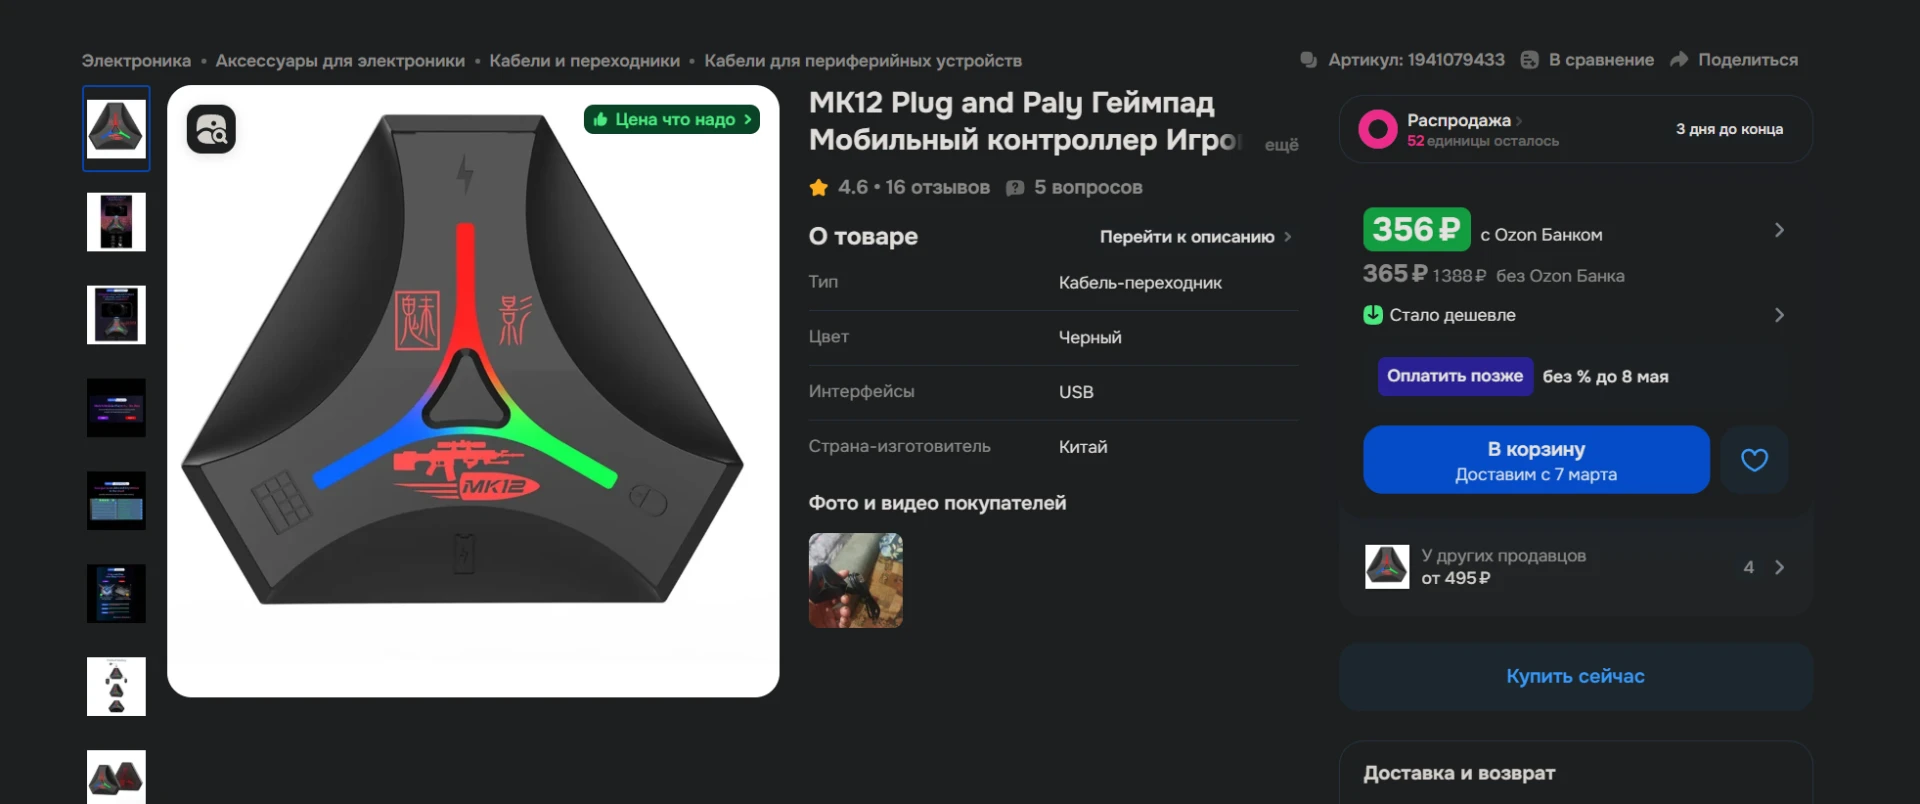1920x804 pixels.
Task: Click the rating star icon
Action: pyautogui.click(x=819, y=188)
